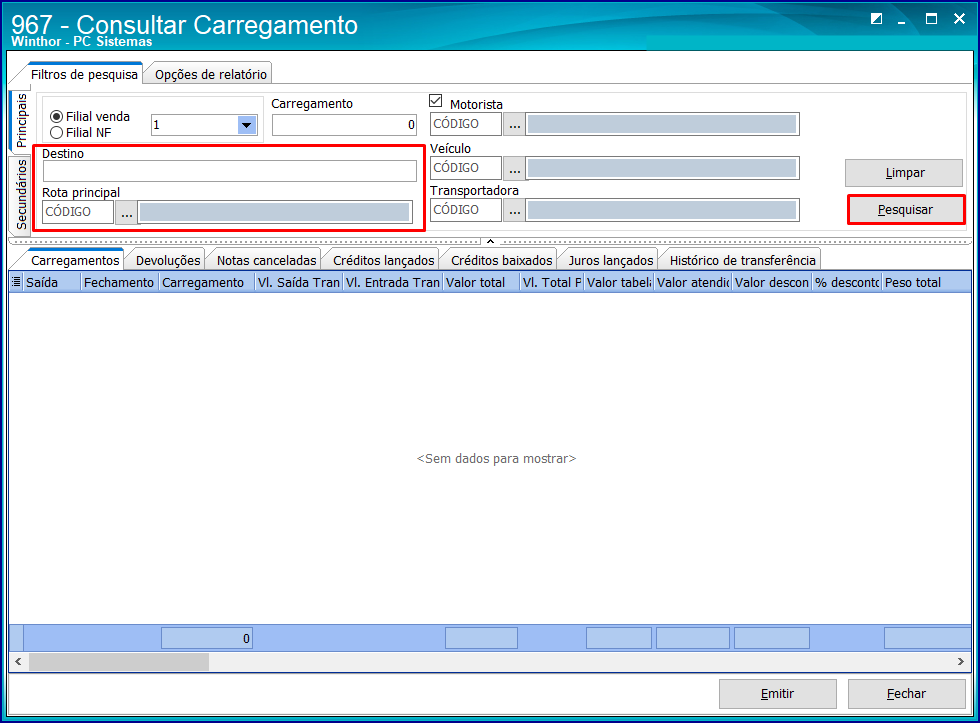
Task: Sort by the Valor tabela column header
Action: pyautogui.click(x=619, y=282)
